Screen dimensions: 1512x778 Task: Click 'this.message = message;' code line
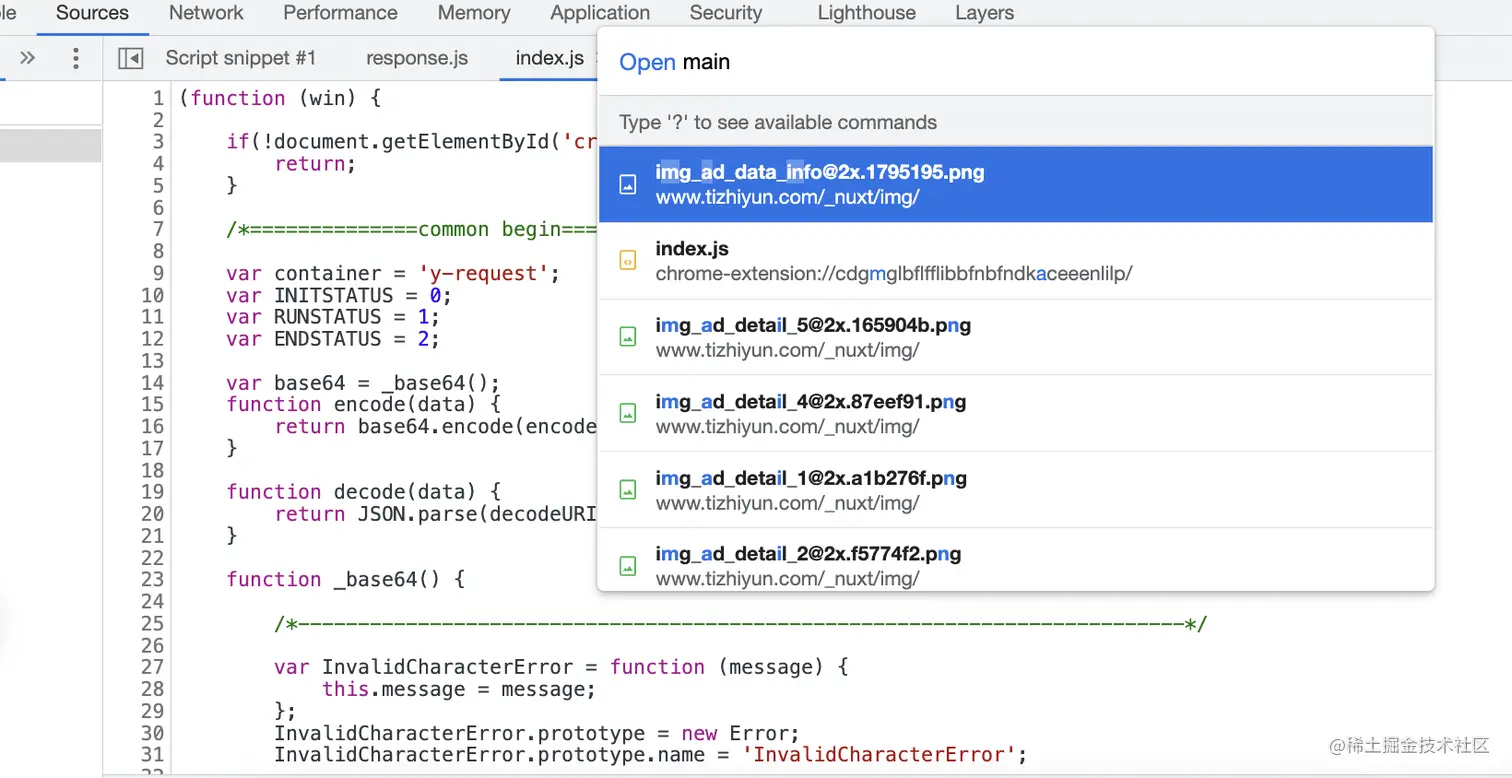tap(458, 689)
